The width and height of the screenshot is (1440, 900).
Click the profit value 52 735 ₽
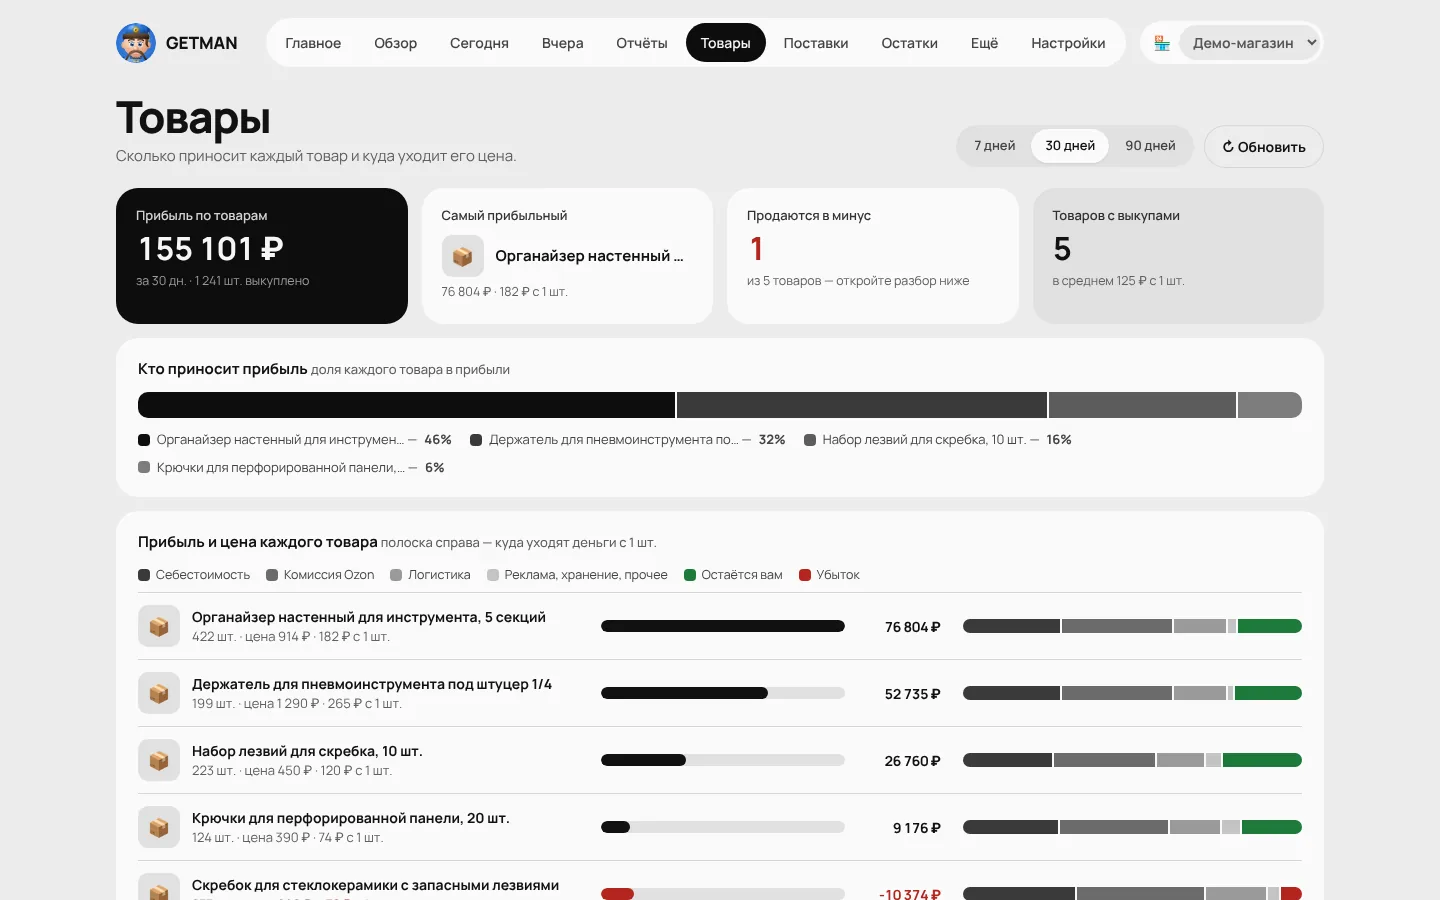913,694
